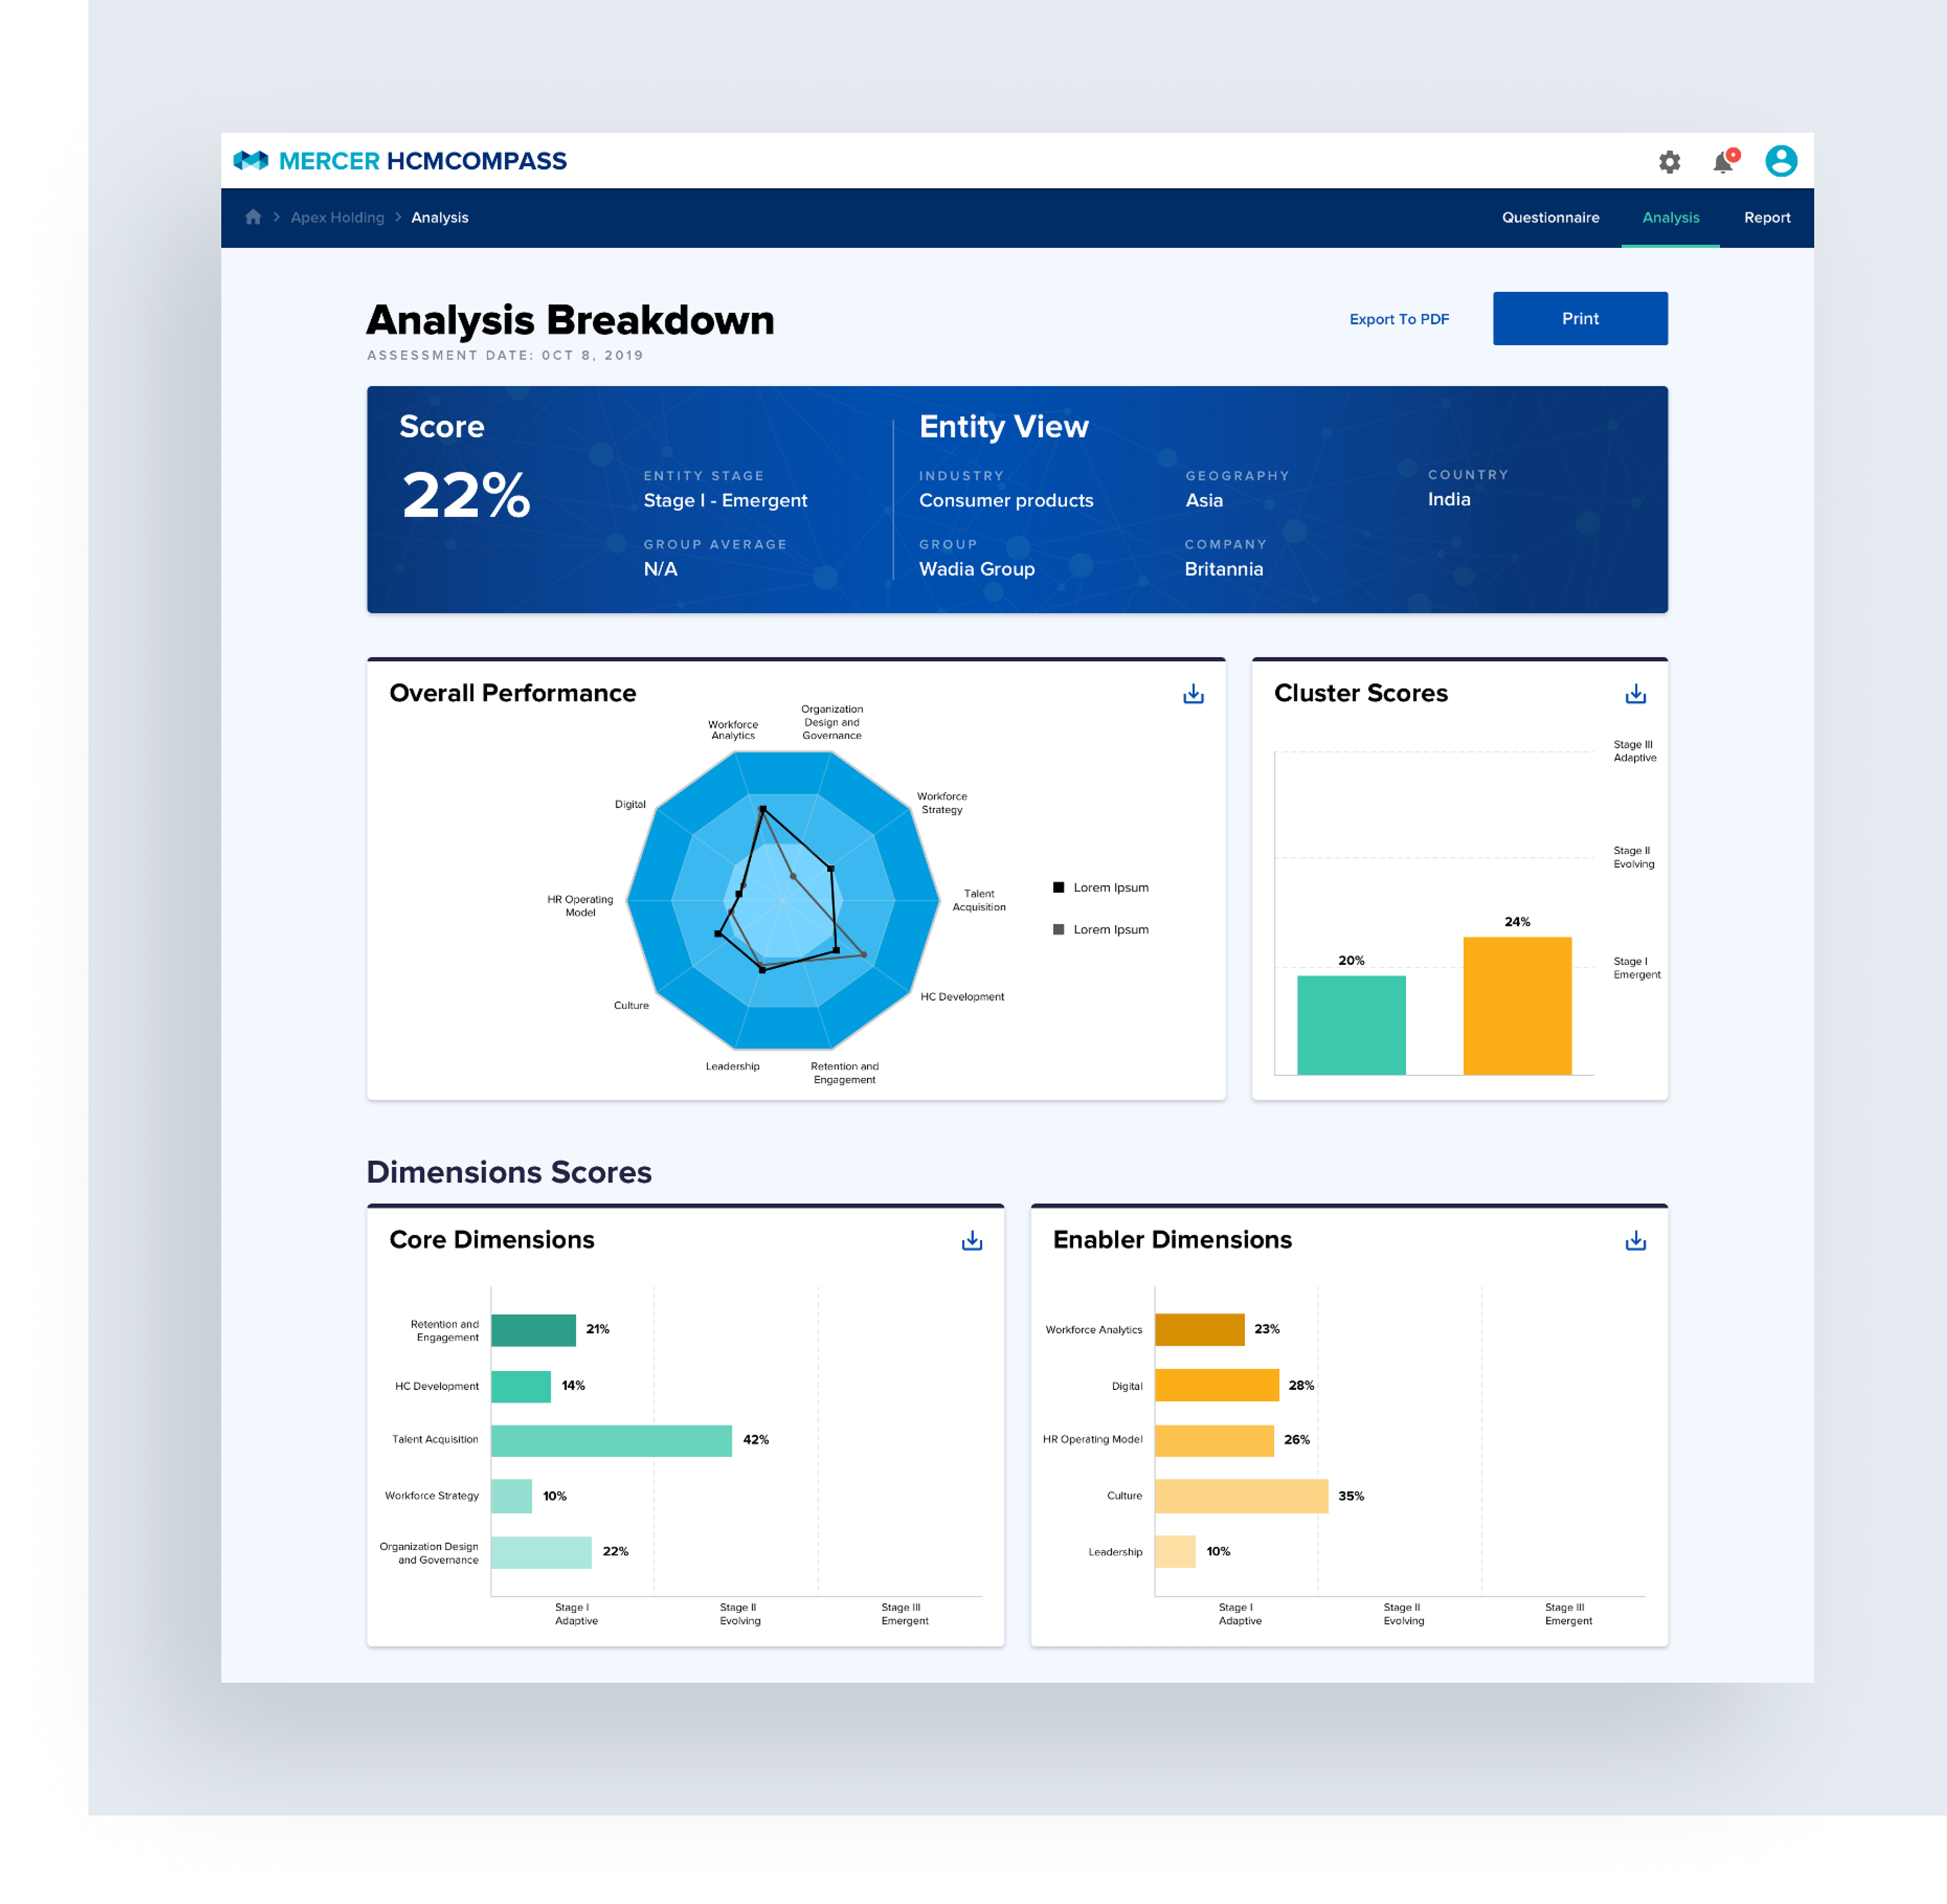Image resolution: width=1947 pixels, height=1904 pixels.
Task: Click the 'Analysis Breakdown' heading
Action: pos(570,320)
